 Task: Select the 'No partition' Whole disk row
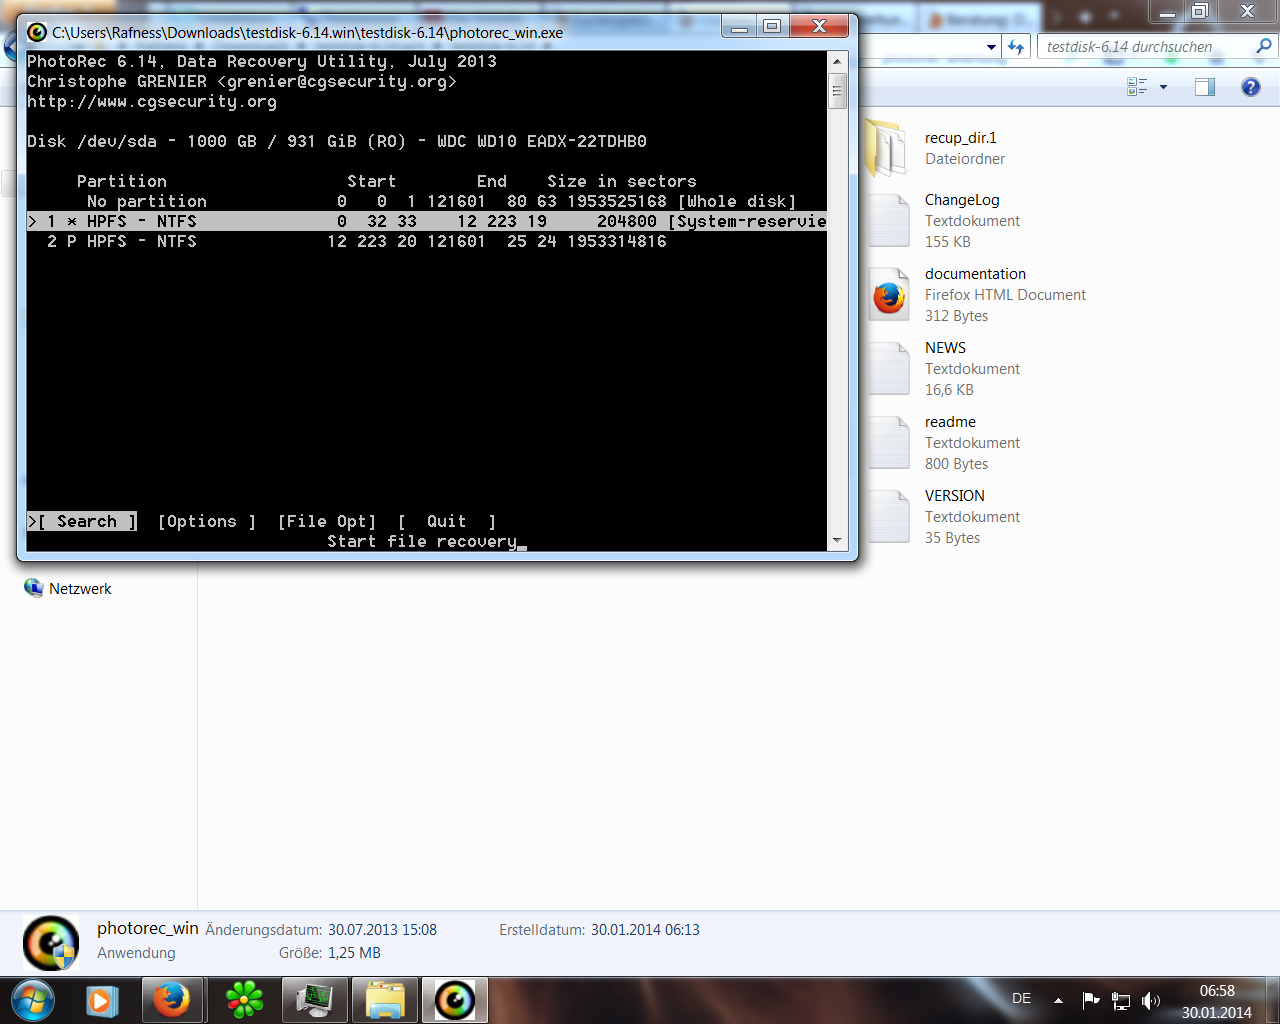point(427,201)
